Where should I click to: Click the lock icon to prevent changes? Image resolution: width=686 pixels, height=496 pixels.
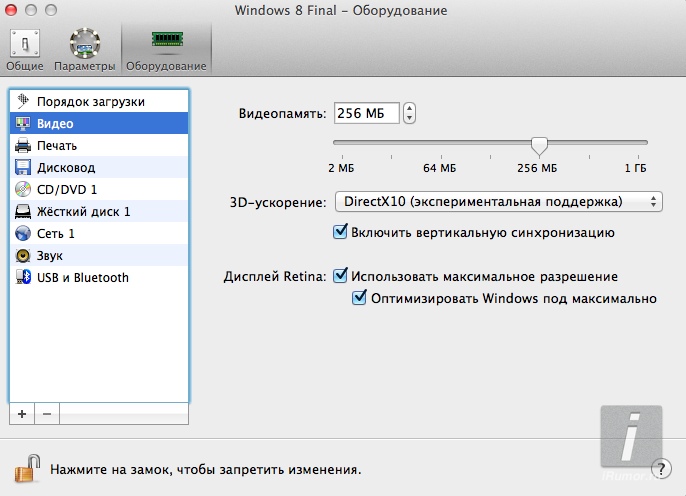click(x=28, y=468)
